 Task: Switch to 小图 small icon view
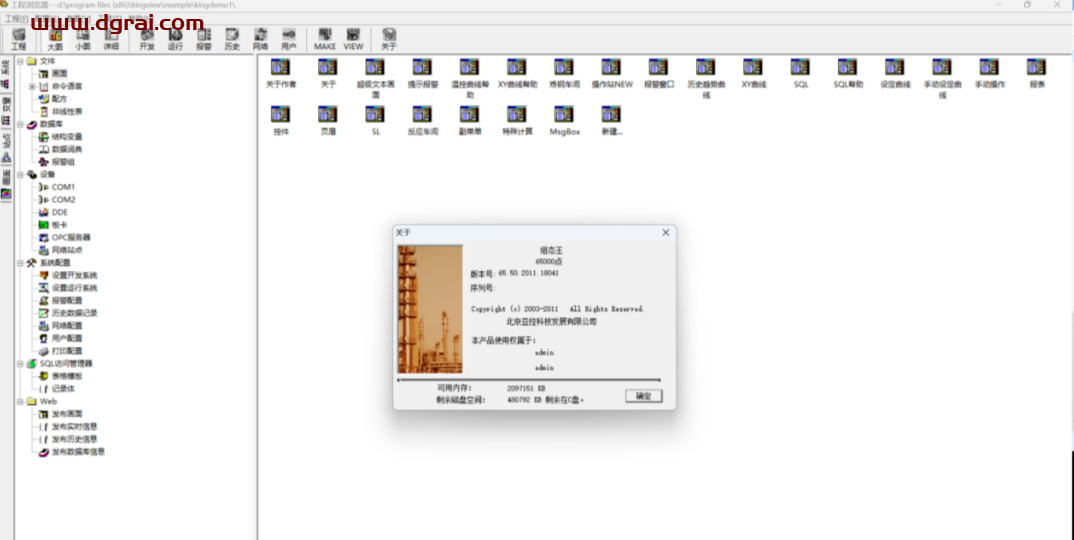tap(82, 38)
